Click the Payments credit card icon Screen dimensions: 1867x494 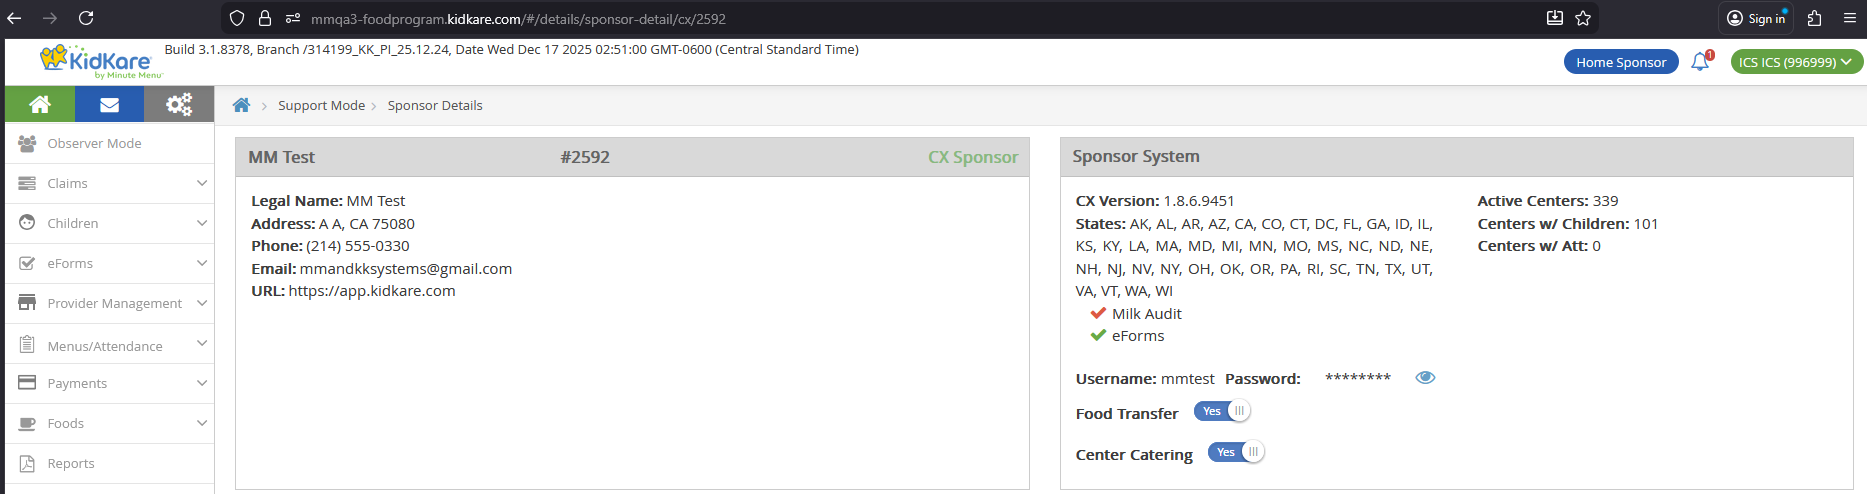point(28,383)
